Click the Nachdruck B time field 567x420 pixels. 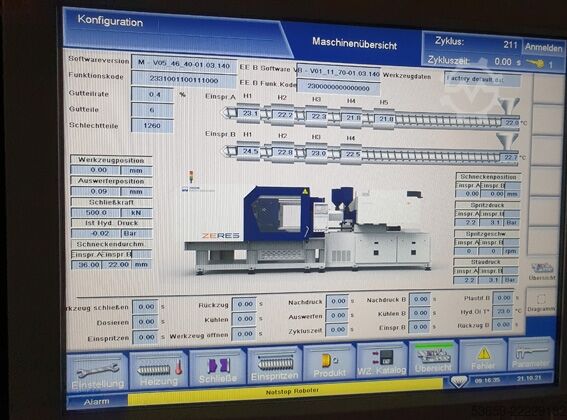pyautogui.click(x=420, y=299)
